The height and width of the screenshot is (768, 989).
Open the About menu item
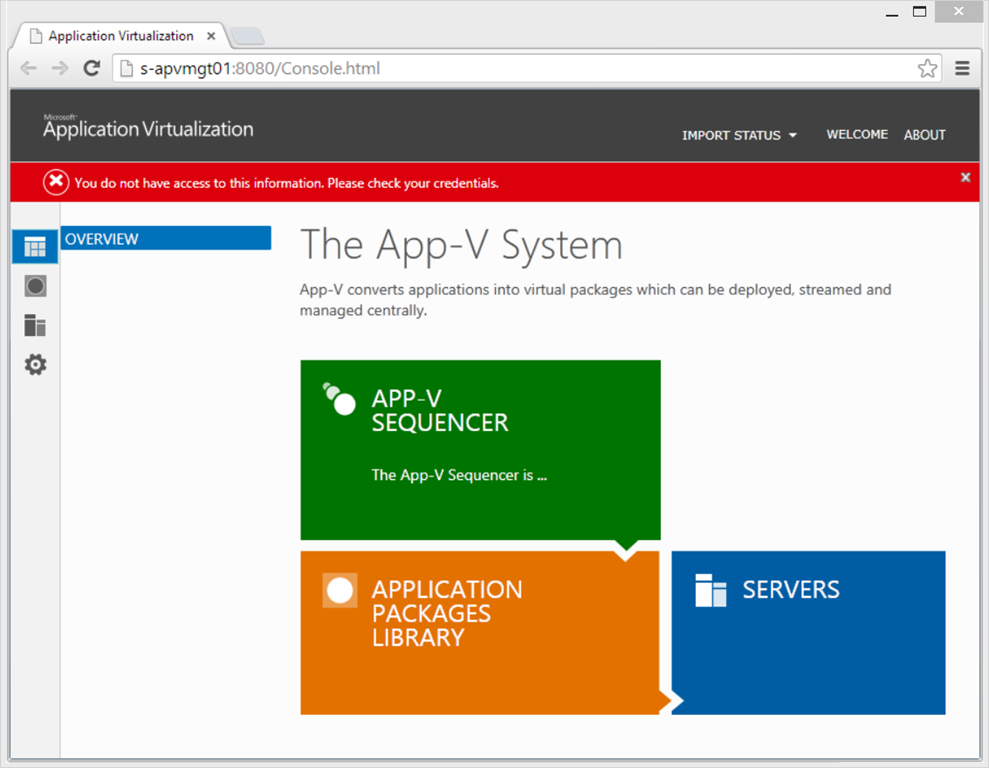(924, 135)
